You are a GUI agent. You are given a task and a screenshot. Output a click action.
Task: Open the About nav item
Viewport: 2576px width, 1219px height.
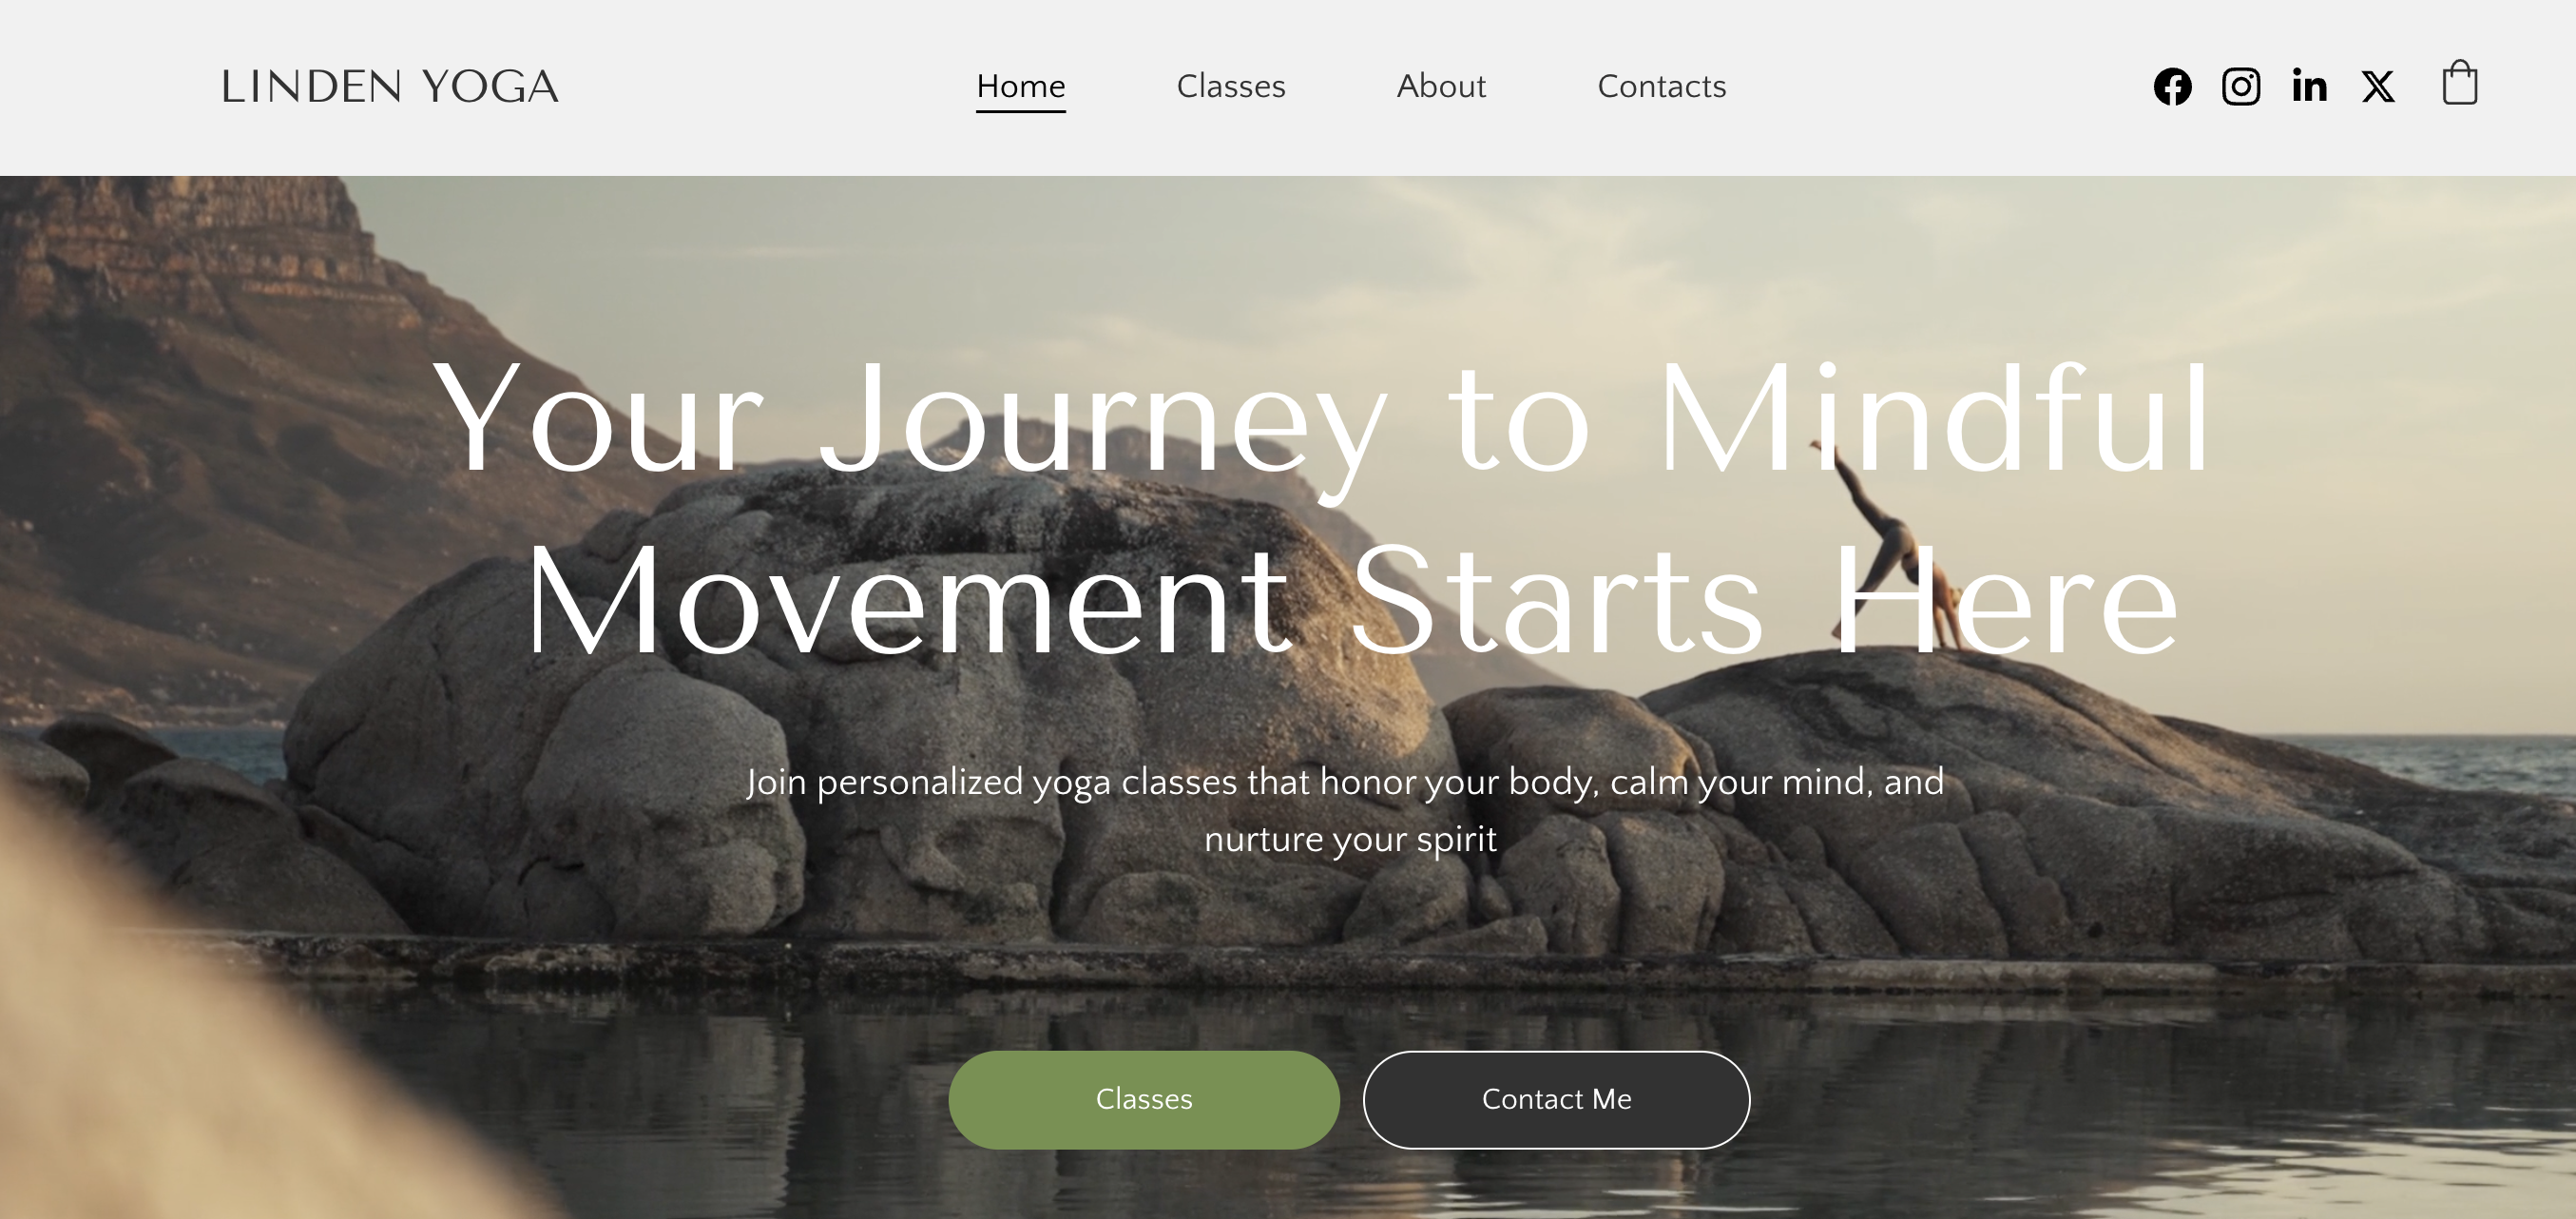(x=1441, y=86)
